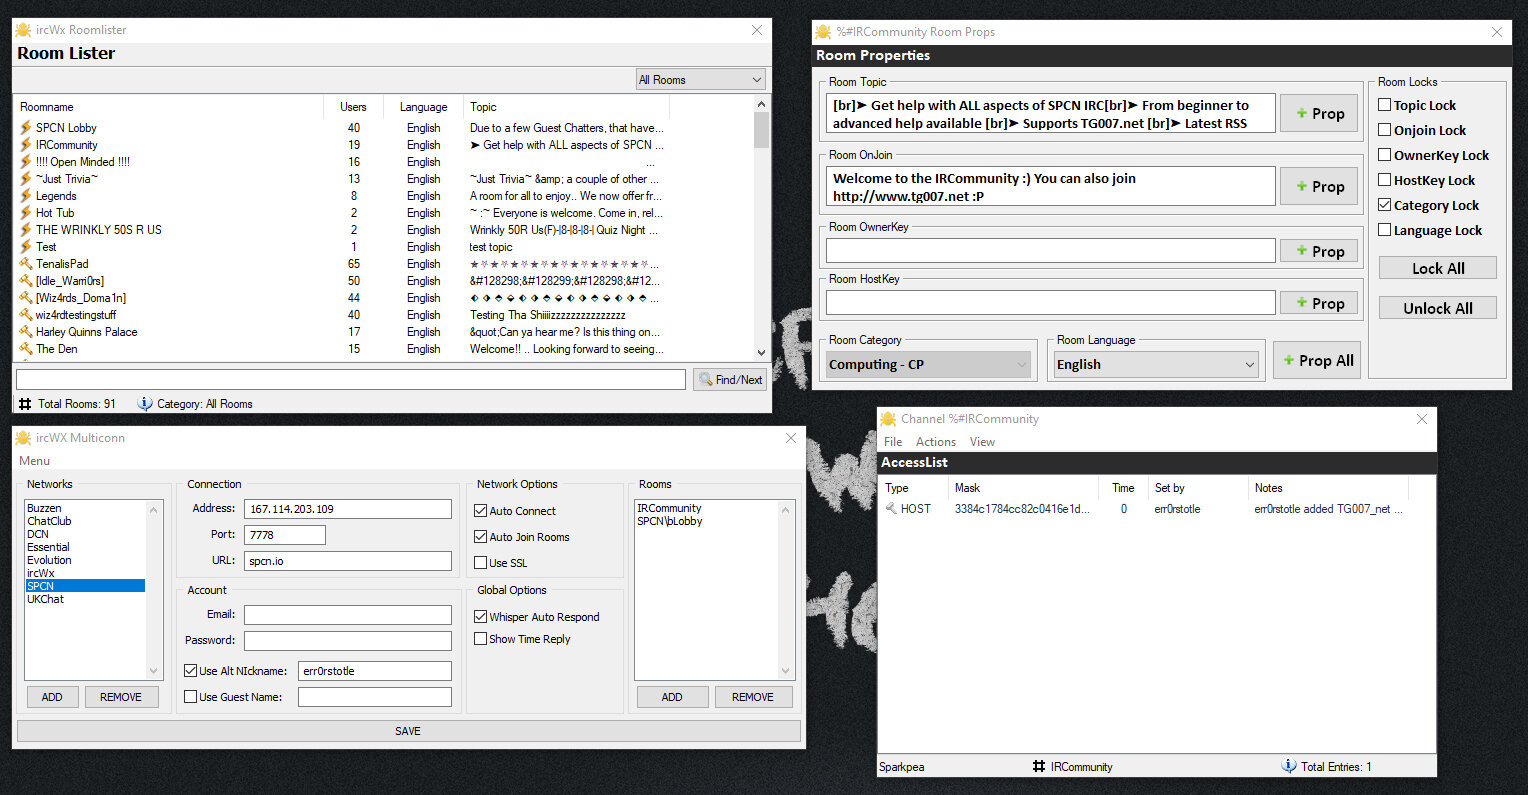The width and height of the screenshot is (1528, 795).
Task: Click the green plus Prop for Room Topic
Action: 1319,114
